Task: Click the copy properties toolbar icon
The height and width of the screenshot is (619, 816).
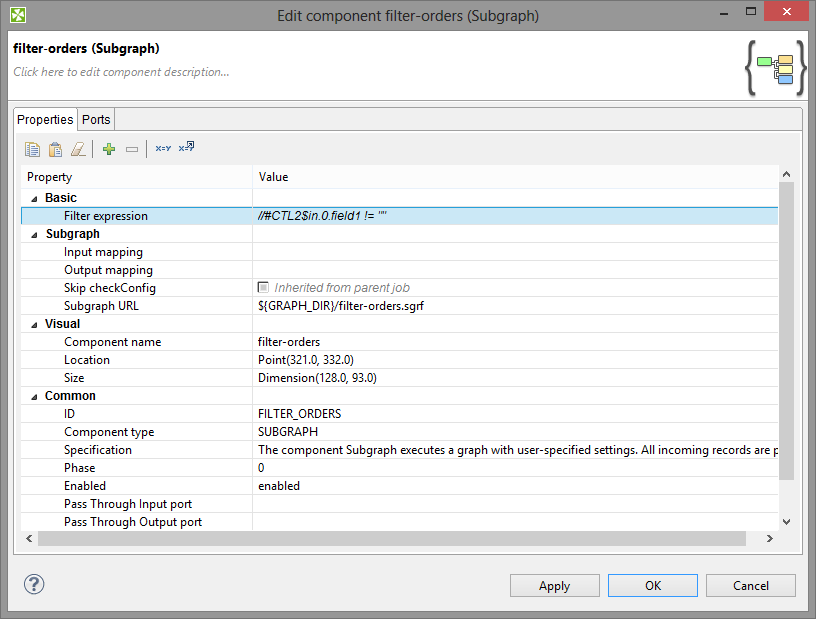Action: click(x=33, y=149)
